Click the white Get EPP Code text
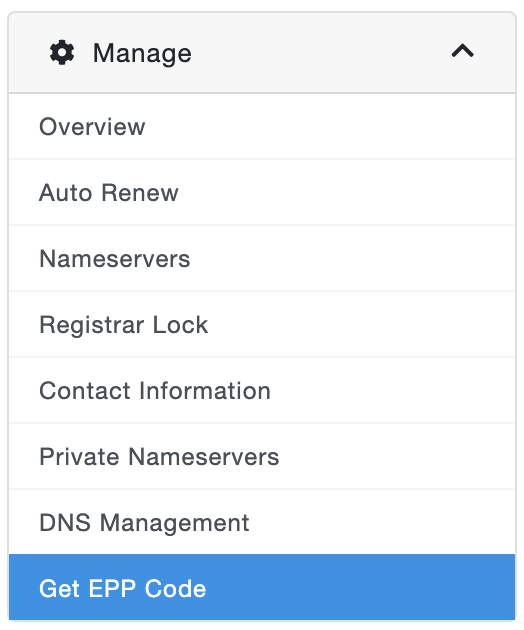This screenshot has height=630, width=524. point(123,589)
